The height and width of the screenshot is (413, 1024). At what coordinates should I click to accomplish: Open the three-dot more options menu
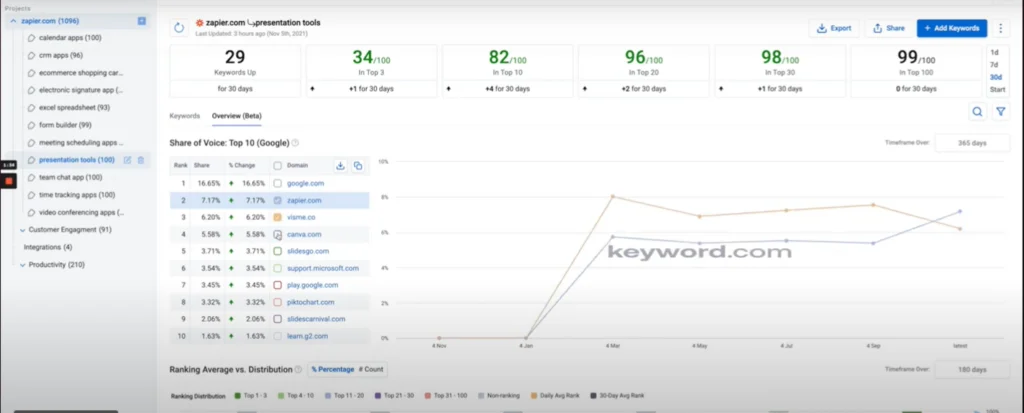pyautogui.click(x=1000, y=28)
